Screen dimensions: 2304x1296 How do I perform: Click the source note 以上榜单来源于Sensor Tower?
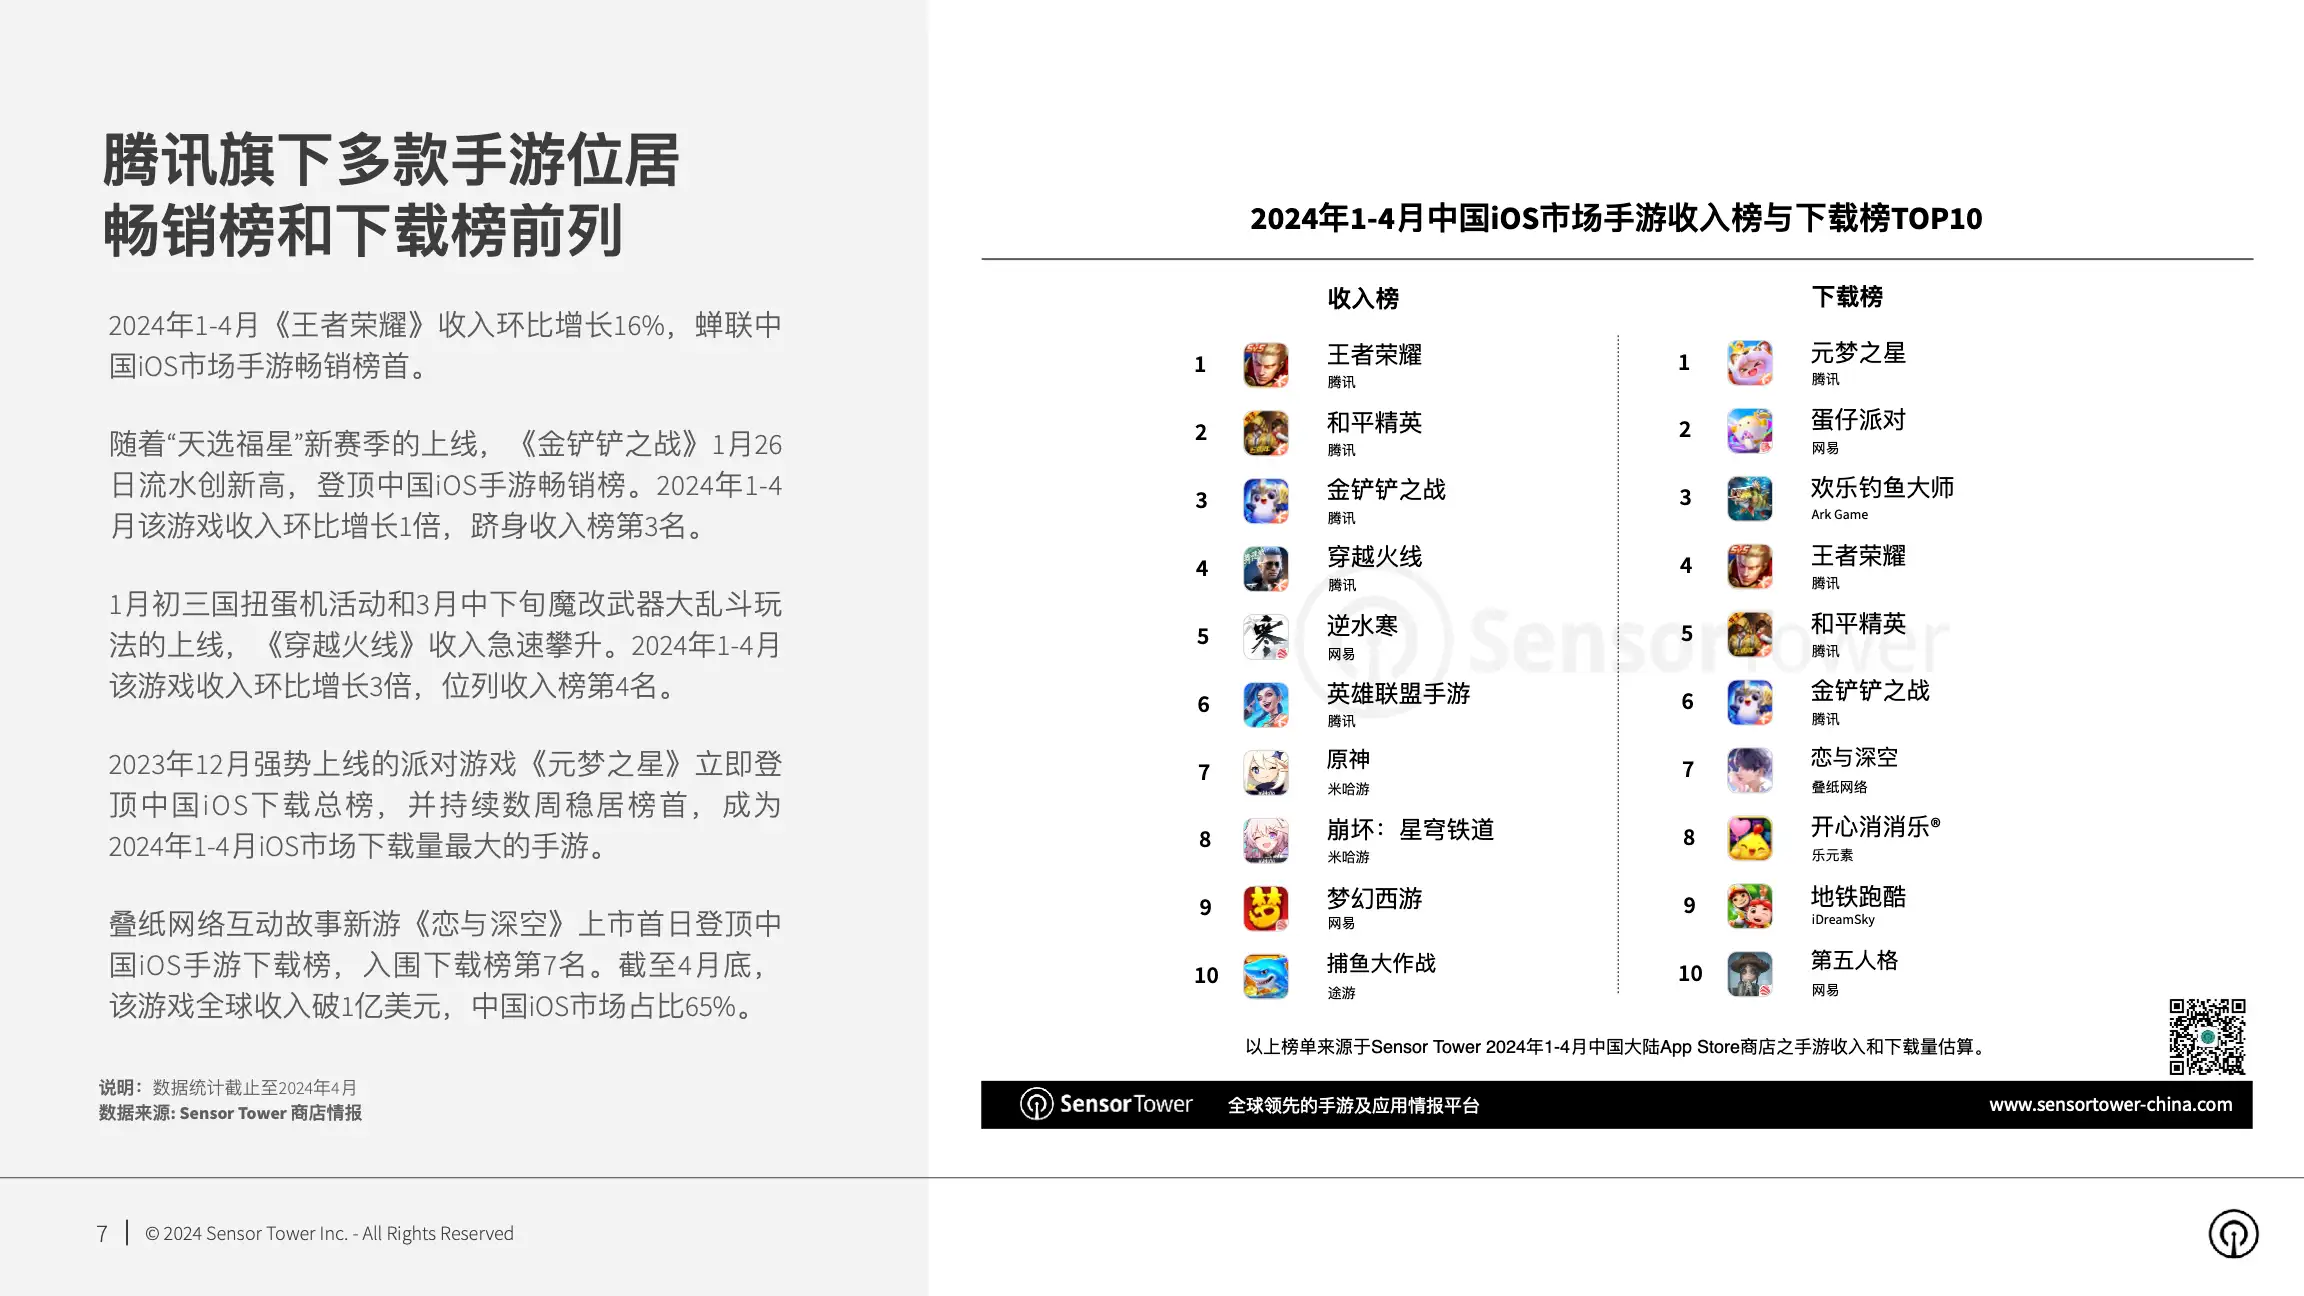pyautogui.click(x=1617, y=1047)
